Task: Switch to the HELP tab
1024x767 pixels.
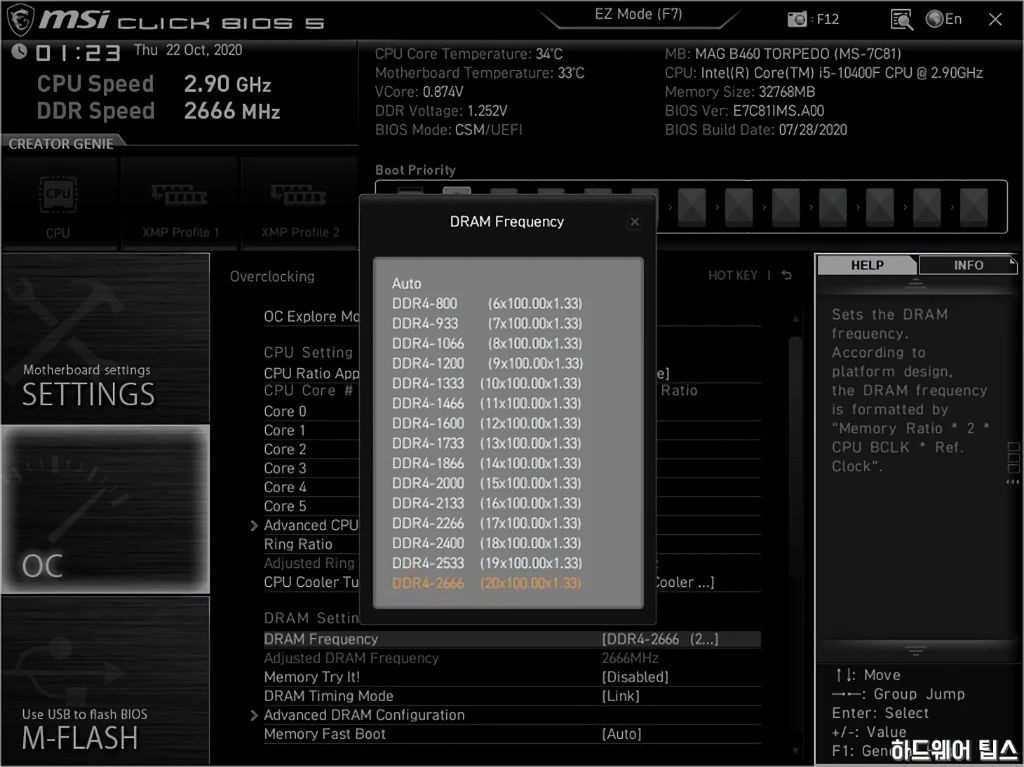Action: 867,265
